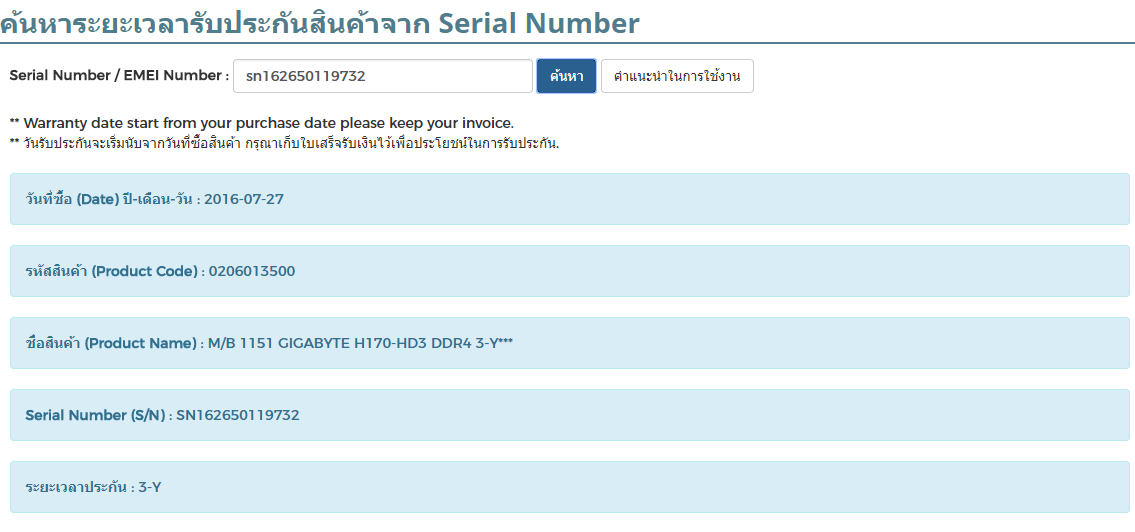Viewport: 1135px width, 532px height.
Task: Click the ชื่อสินค้า (Product Name) label
Action: 111,343
